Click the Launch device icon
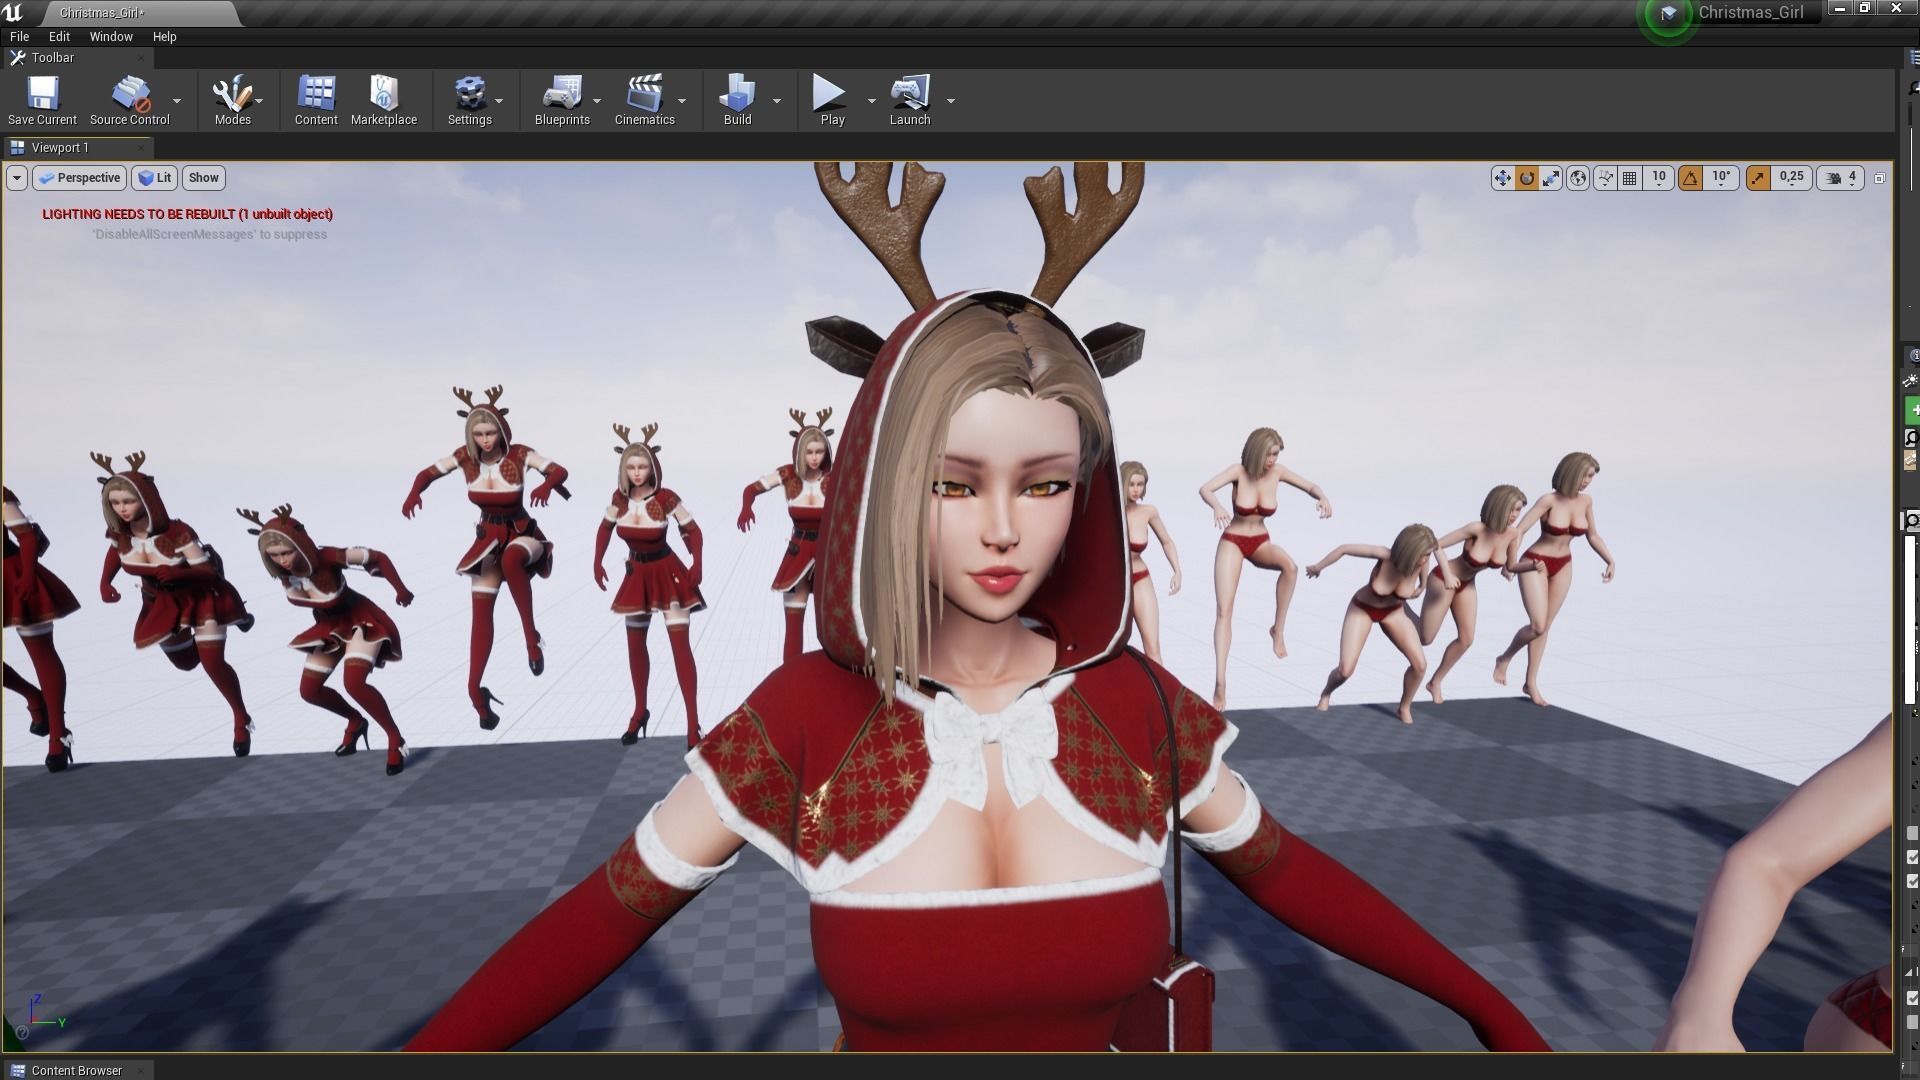 [x=910, y=93]
